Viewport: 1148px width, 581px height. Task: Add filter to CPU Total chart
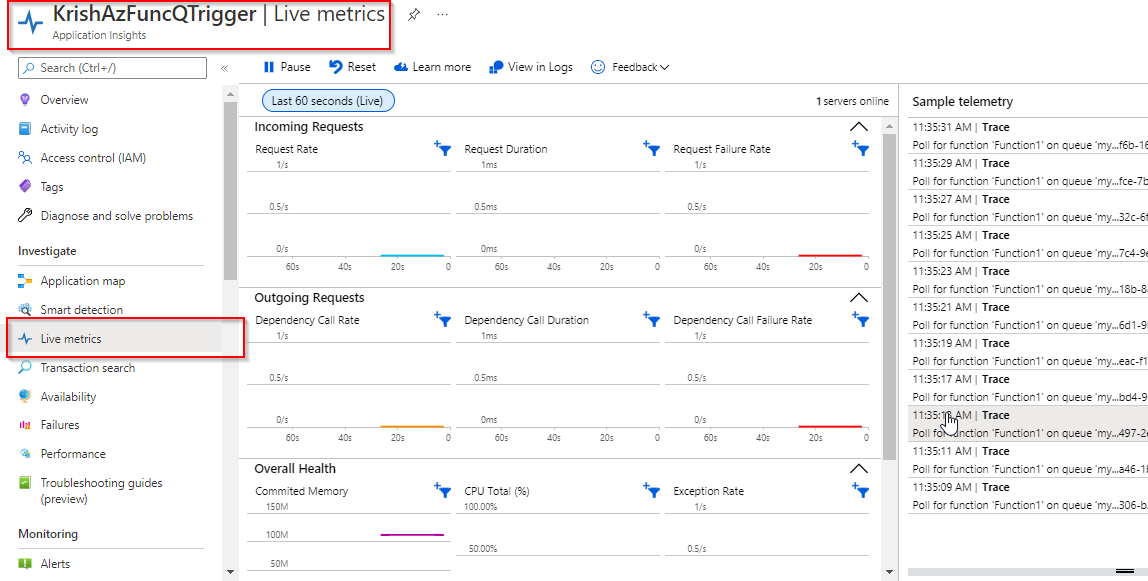[652, 490]
